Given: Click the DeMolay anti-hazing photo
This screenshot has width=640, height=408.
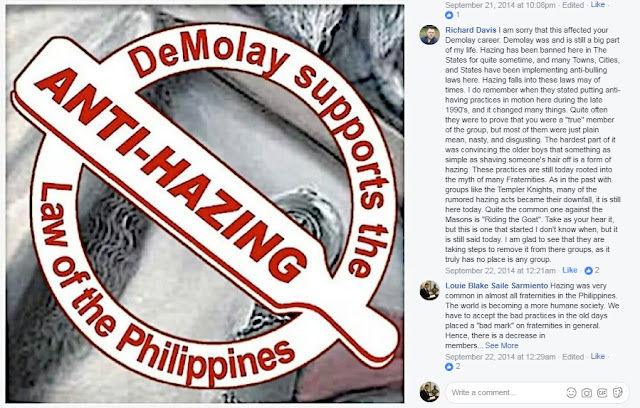Looking at the screenshot, I should tap(204, 204).
